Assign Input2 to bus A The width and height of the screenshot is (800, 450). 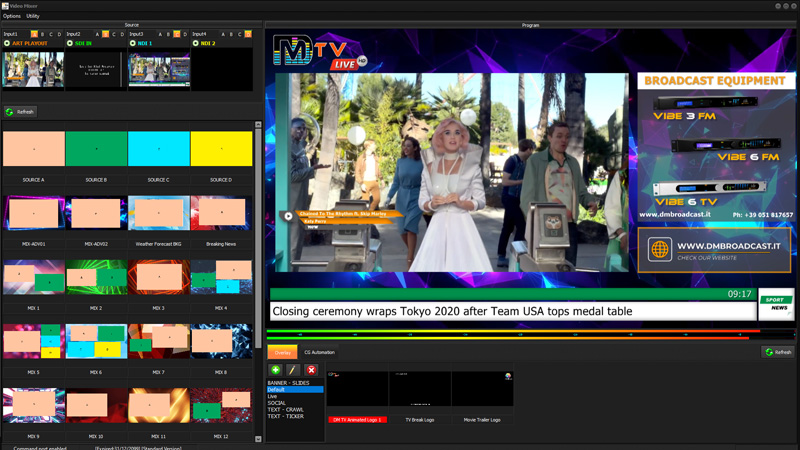97,34
